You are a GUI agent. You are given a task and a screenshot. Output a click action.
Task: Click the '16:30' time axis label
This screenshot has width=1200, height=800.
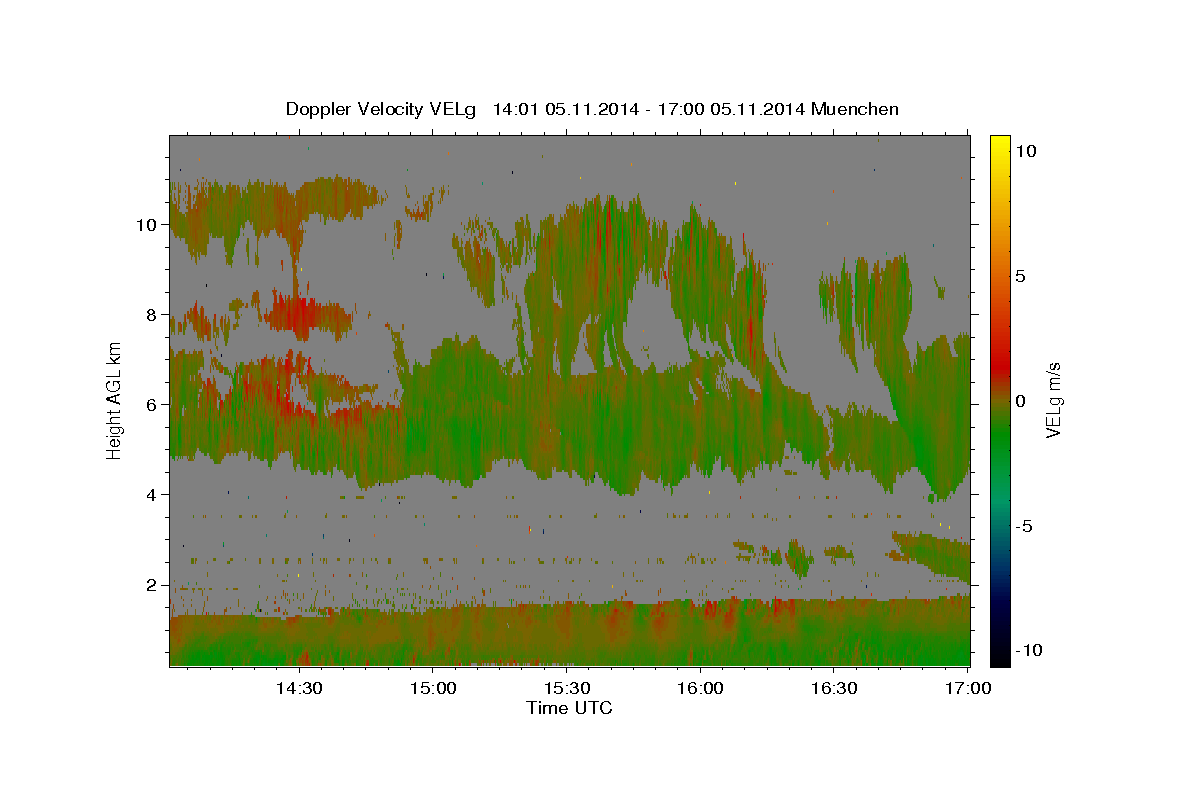pyautogui.click(x=834, y=689)
